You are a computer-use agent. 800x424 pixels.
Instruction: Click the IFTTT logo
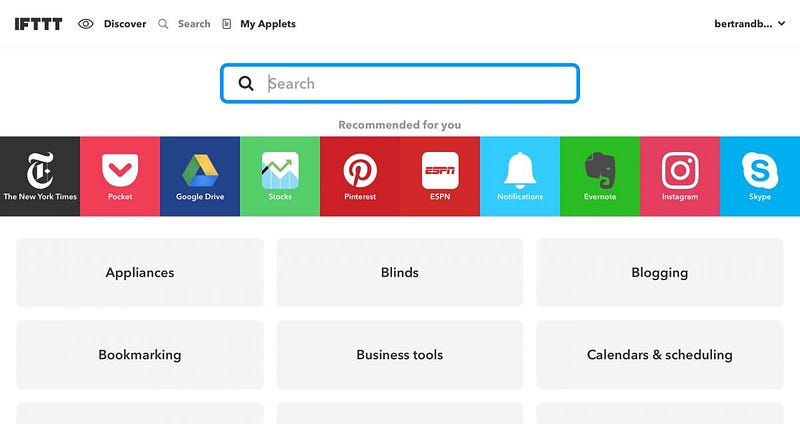point(38,24)
